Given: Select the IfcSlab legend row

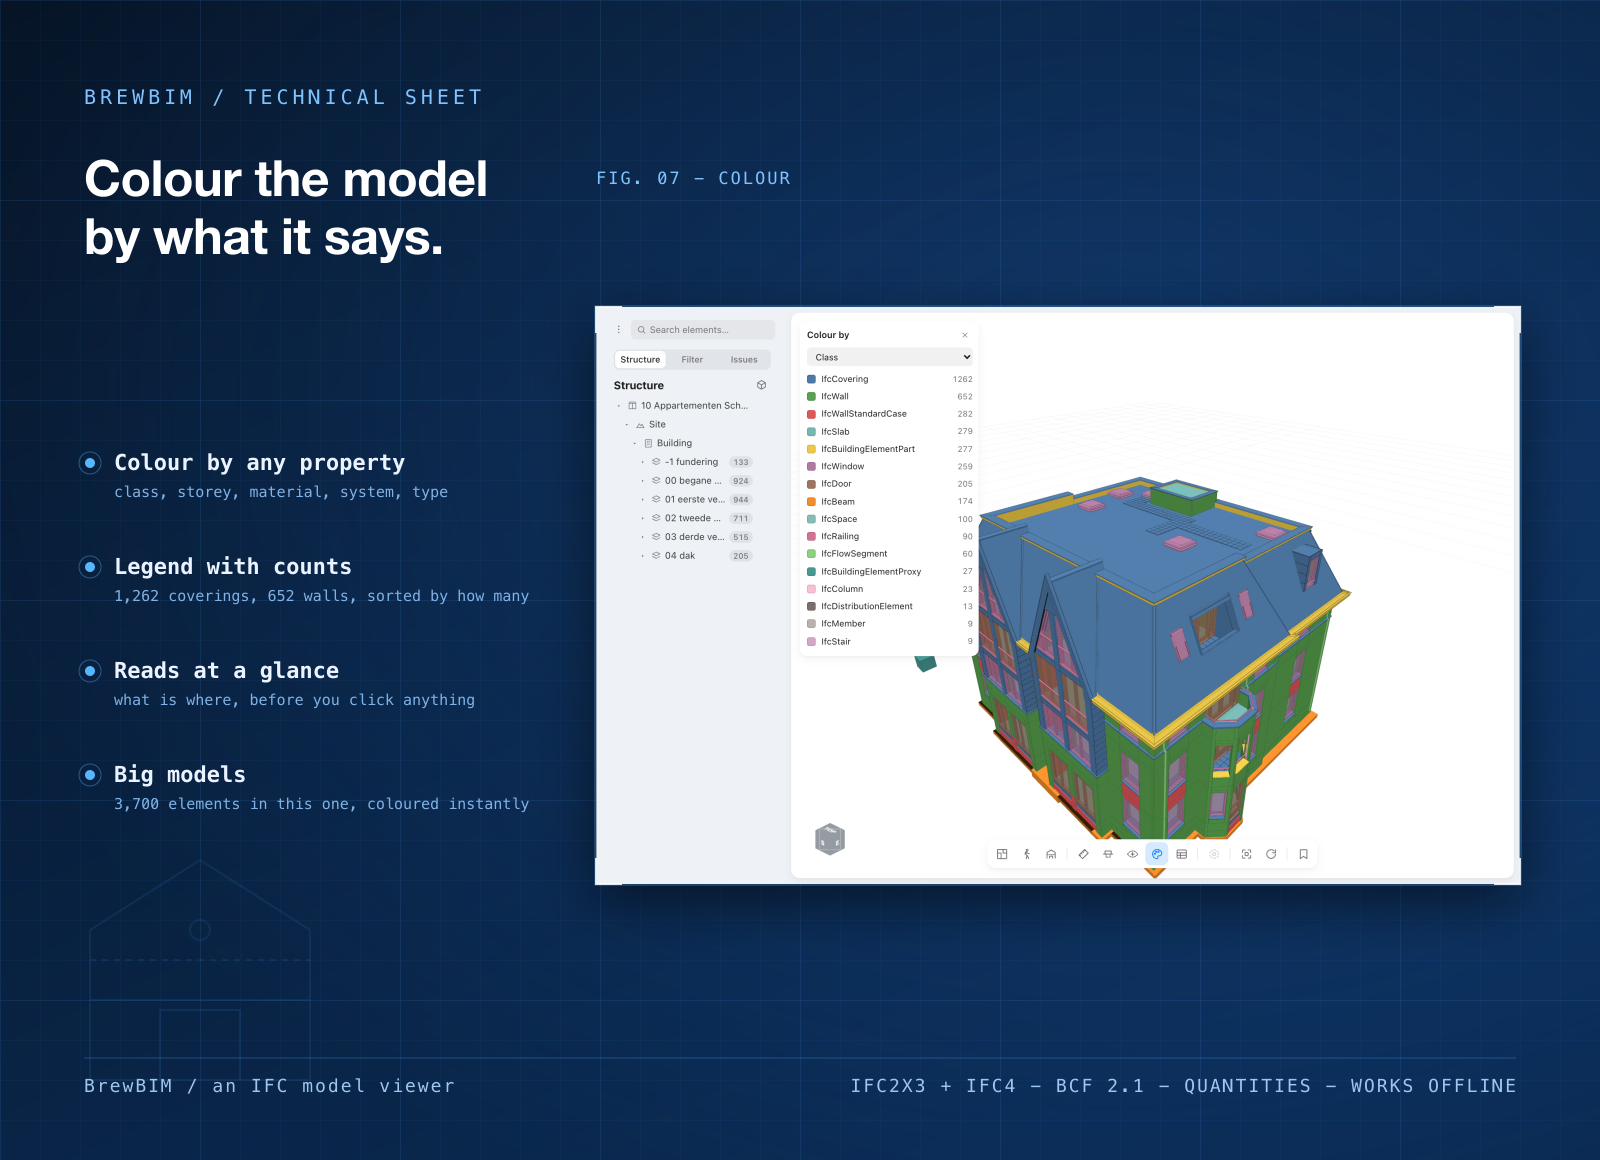Looking at the screenshot, I should [890, 431].
